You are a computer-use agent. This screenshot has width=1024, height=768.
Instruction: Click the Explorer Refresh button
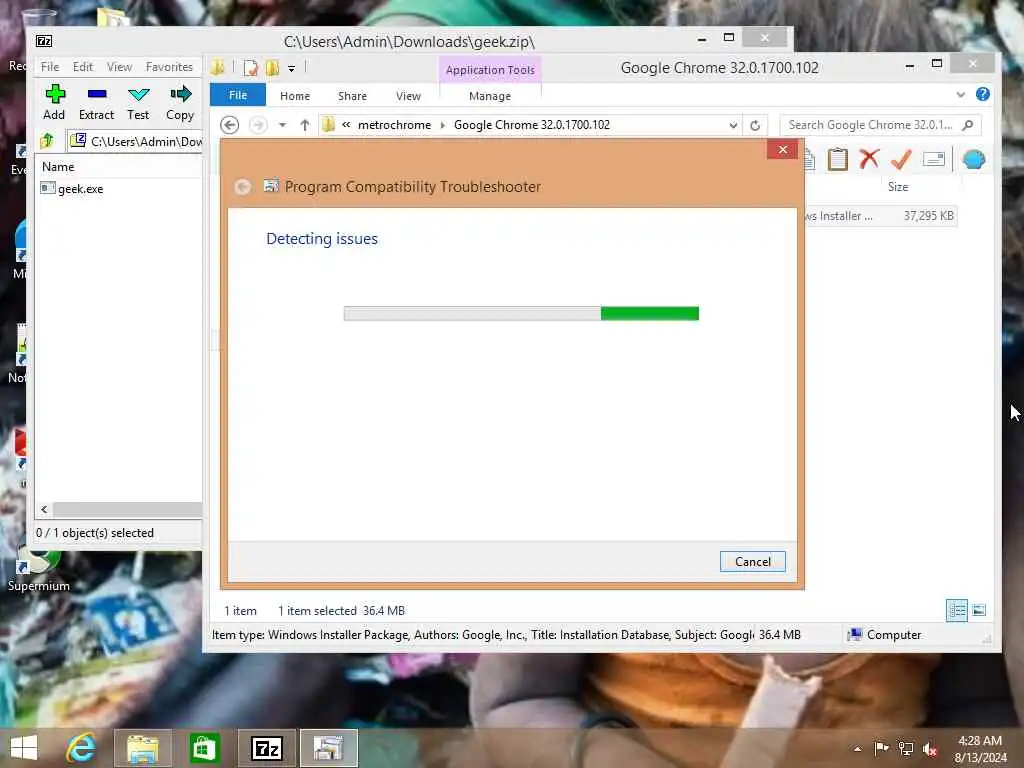[x=755, y=125]
